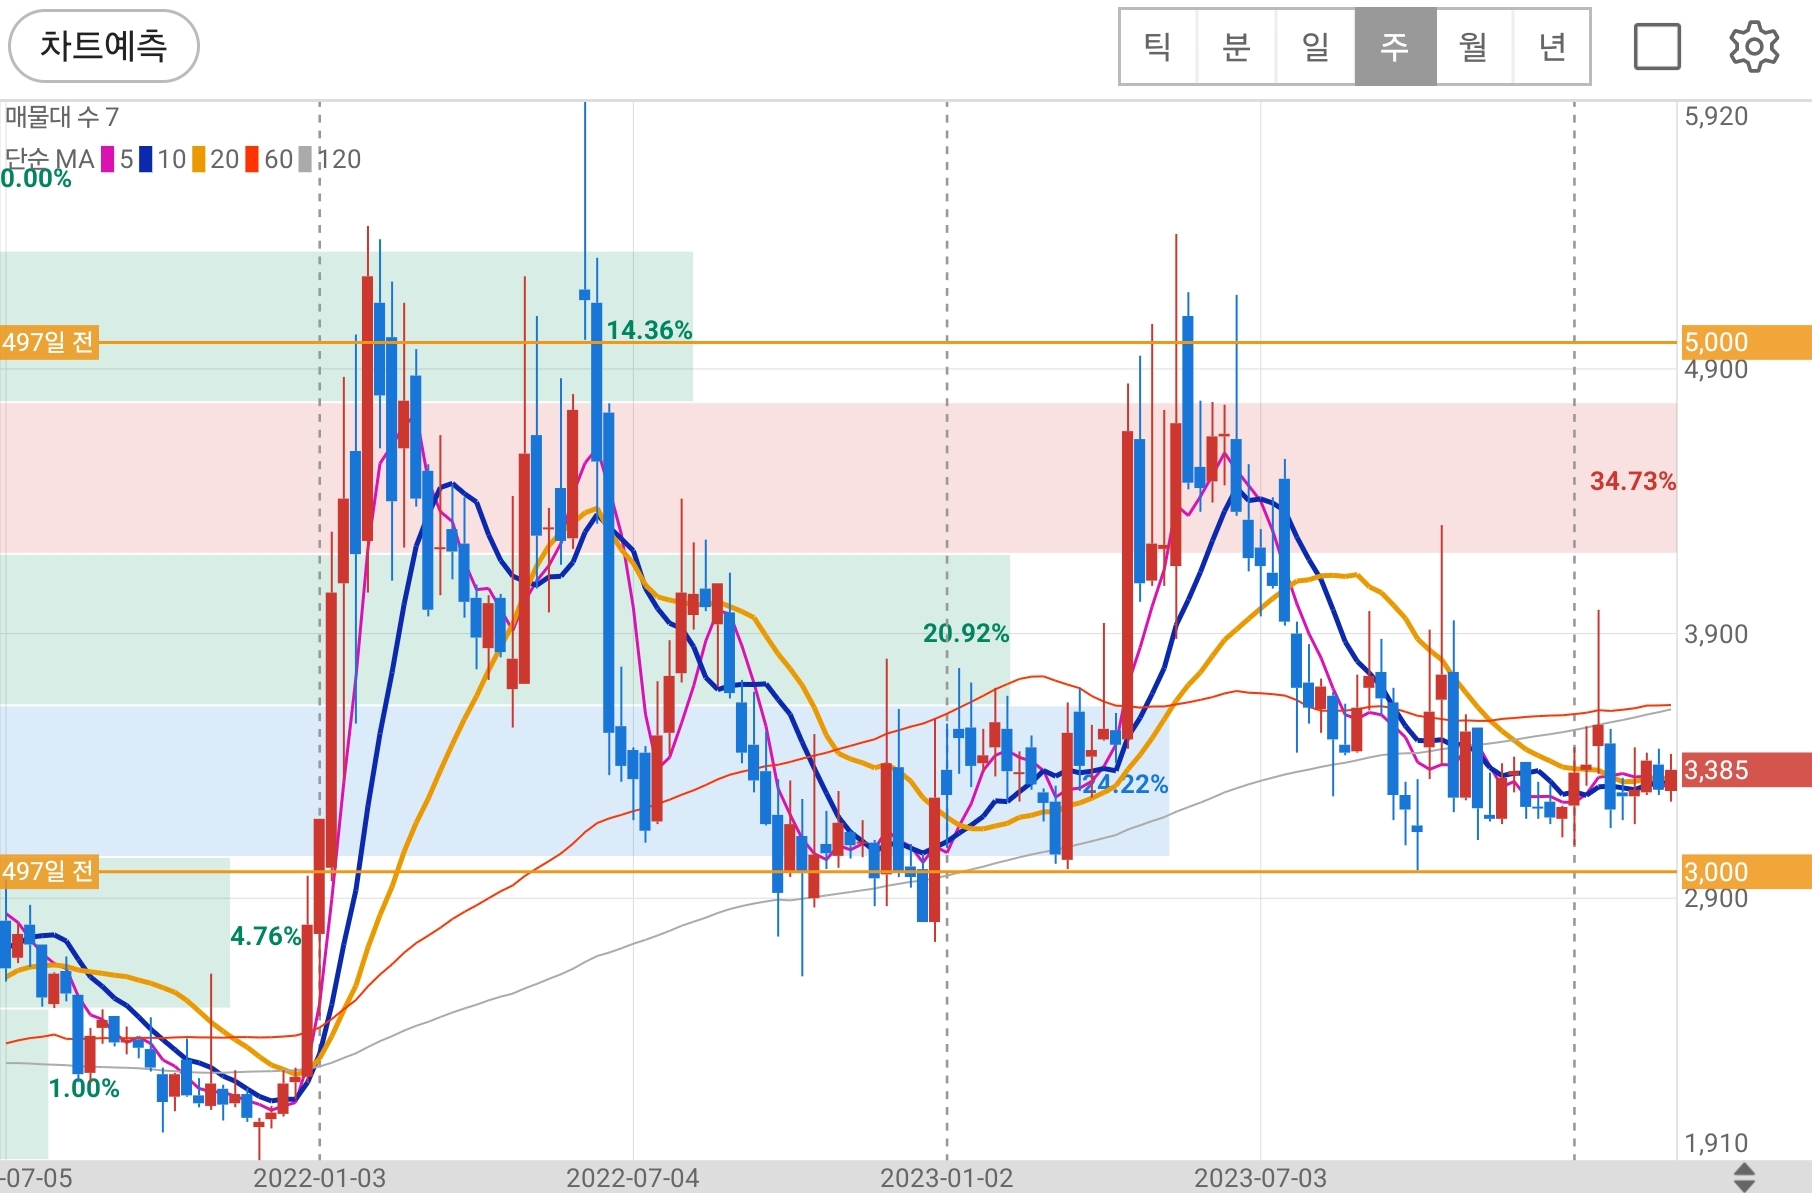Click the 0.00% volume profile label

(x=36, y=179)
